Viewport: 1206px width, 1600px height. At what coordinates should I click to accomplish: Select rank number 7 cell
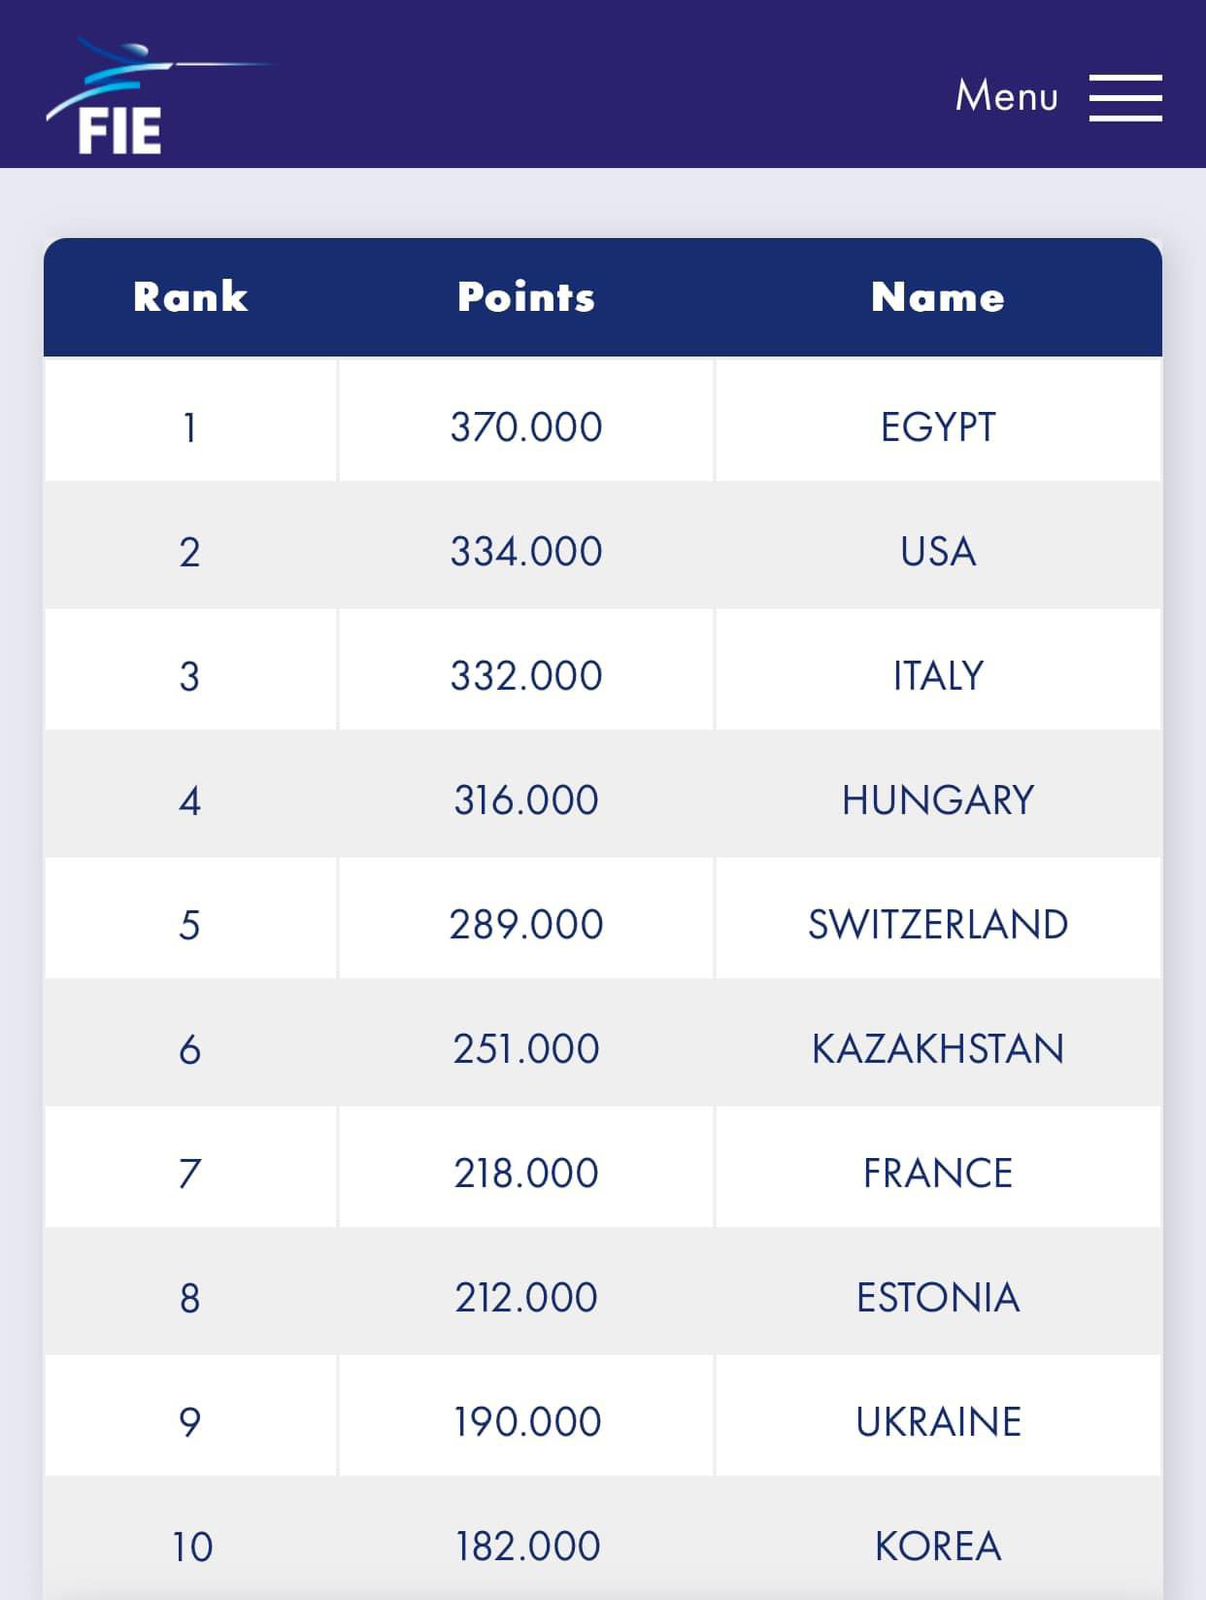pyautogui.click(x=190, y=1173)
